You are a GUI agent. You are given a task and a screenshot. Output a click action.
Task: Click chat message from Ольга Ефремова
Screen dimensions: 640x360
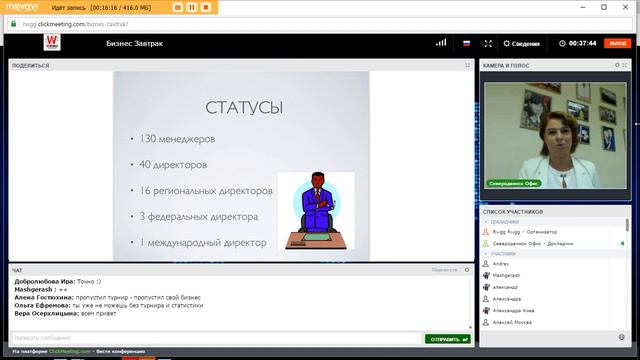click(x=109, y=305)
